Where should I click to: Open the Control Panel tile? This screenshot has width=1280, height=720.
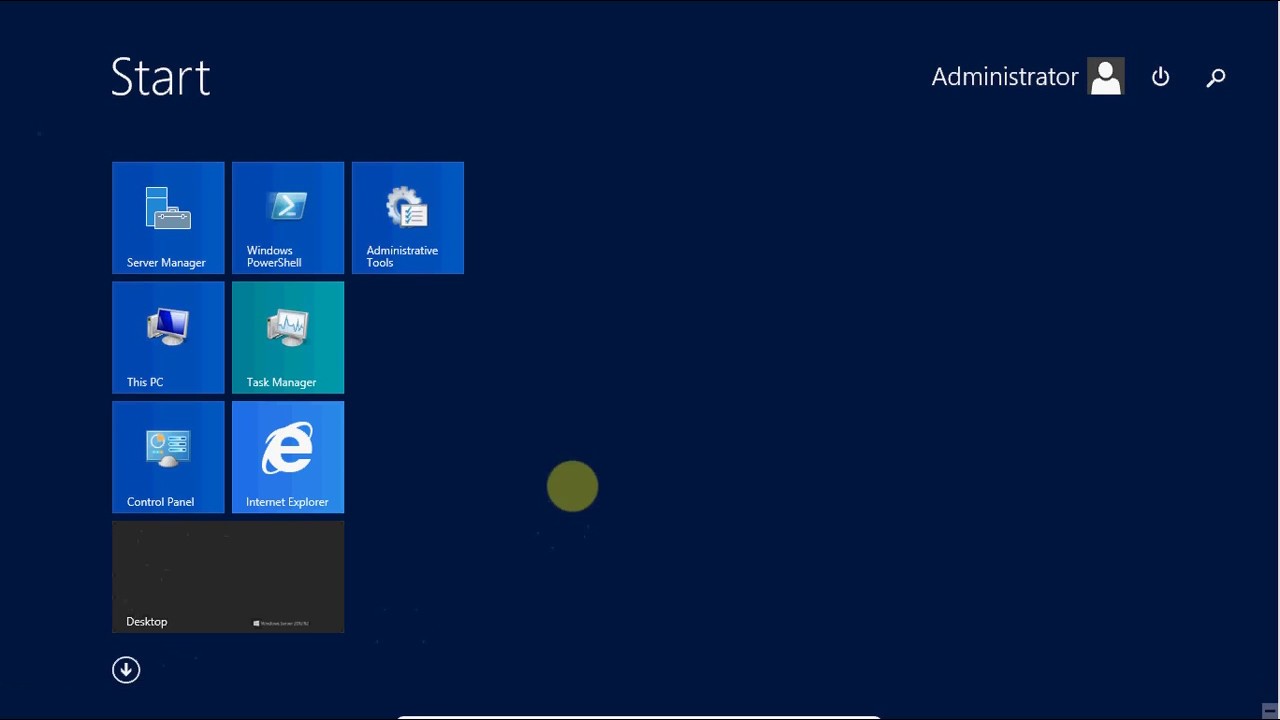point(168,458)
